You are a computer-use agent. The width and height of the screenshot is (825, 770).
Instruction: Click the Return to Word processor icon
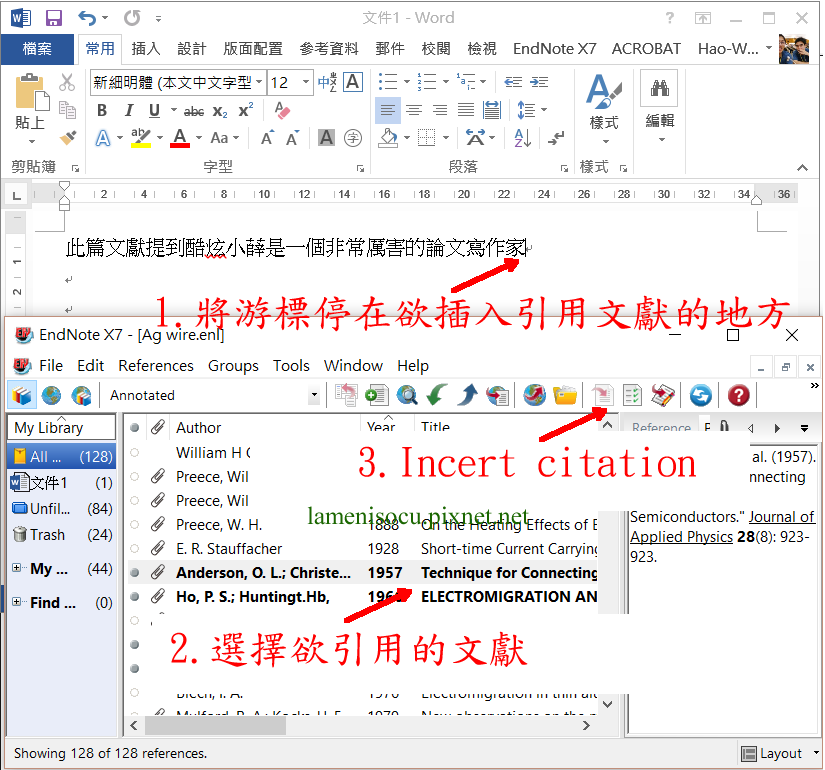pyautogui.click(x=663, y=395)
